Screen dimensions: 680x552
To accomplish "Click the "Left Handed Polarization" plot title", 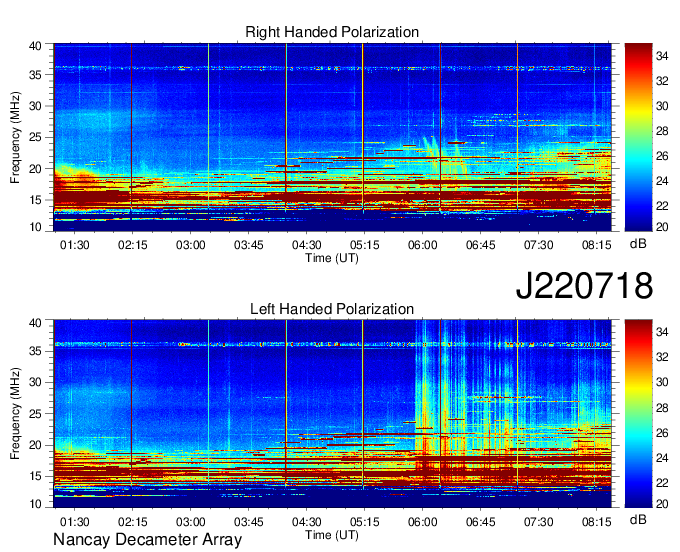I will click(332, 309).
